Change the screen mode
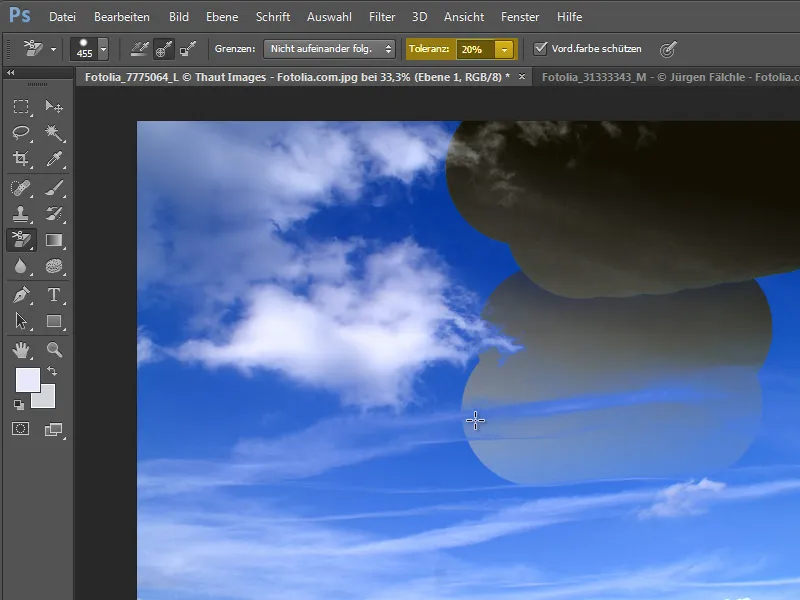The width and height of the screenshot is (800, 600). tap(54, 429)
